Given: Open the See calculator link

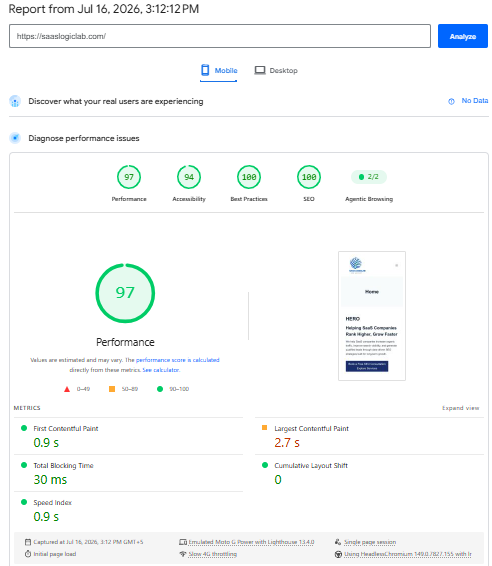Looking at the screenshot, I should (161, 370).
